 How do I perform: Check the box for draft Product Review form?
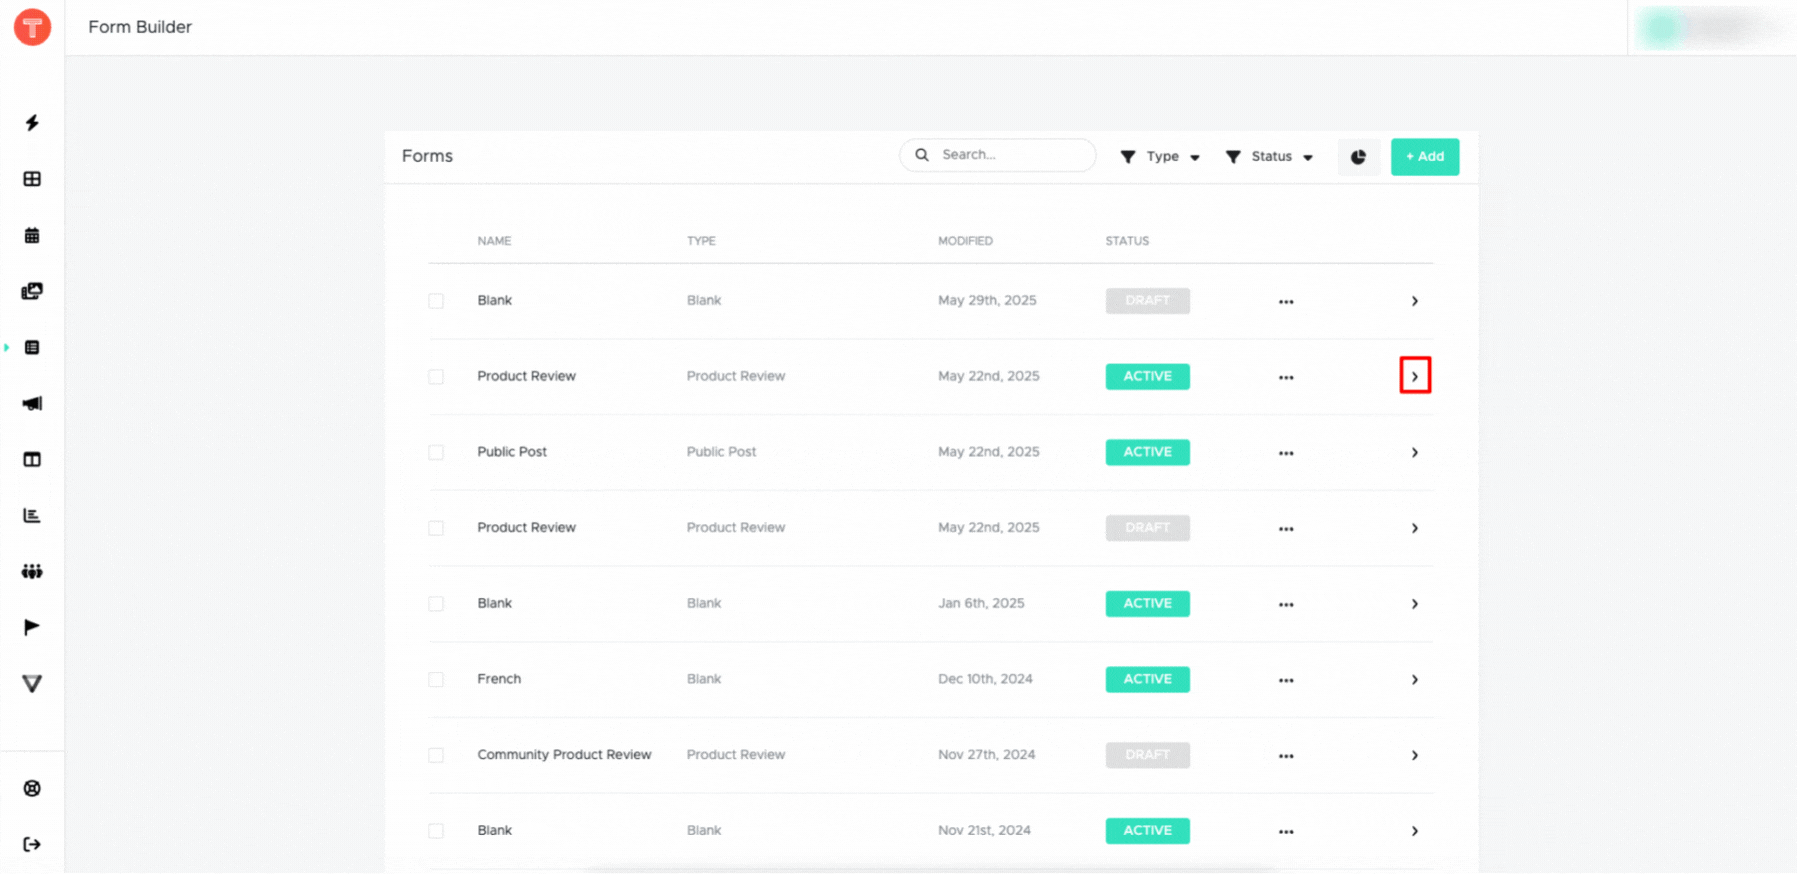point(436,528)
